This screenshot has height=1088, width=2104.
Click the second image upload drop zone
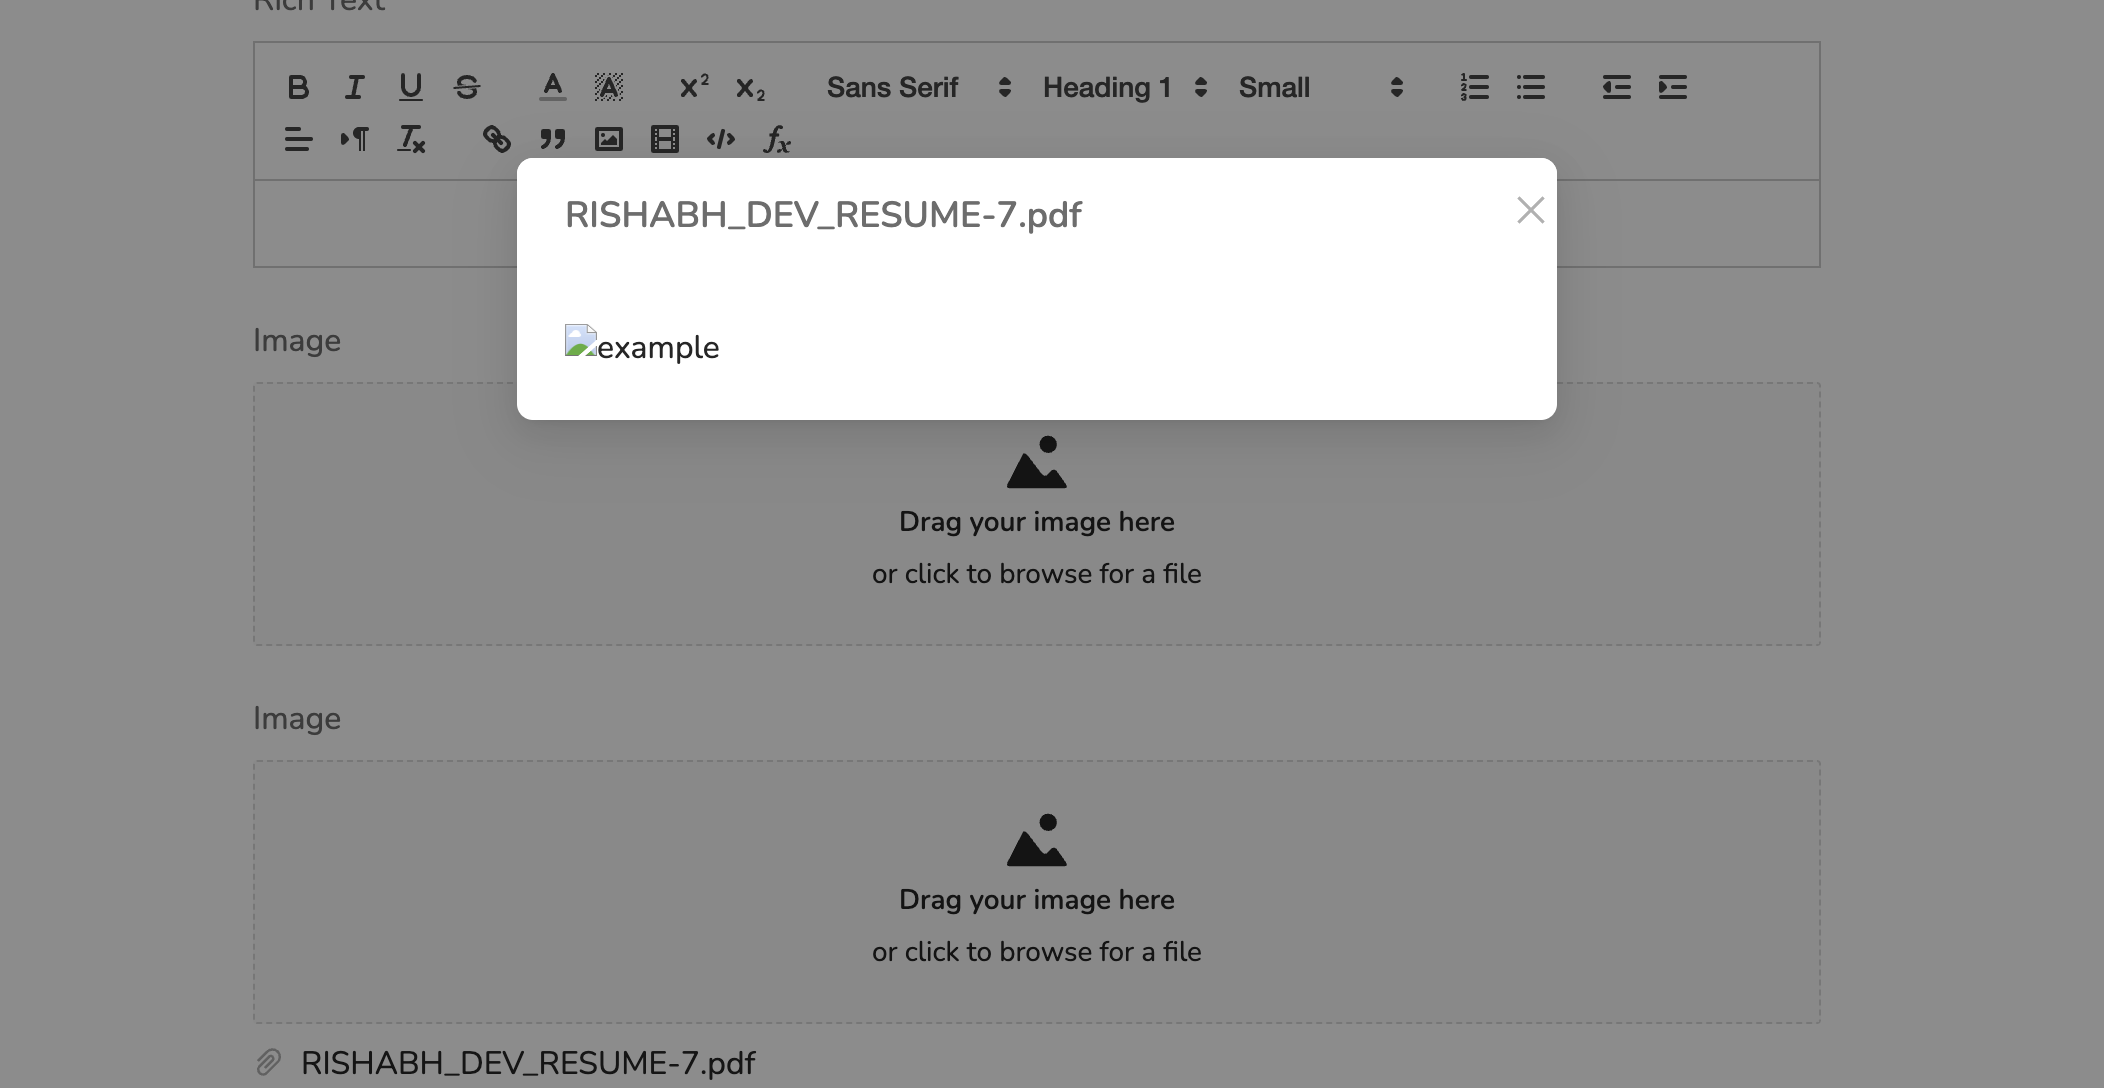click(x=1036, y=891)
